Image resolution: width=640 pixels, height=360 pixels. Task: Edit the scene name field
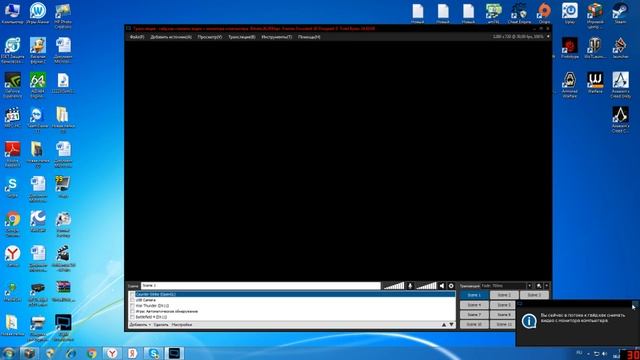tap(260, 286)
